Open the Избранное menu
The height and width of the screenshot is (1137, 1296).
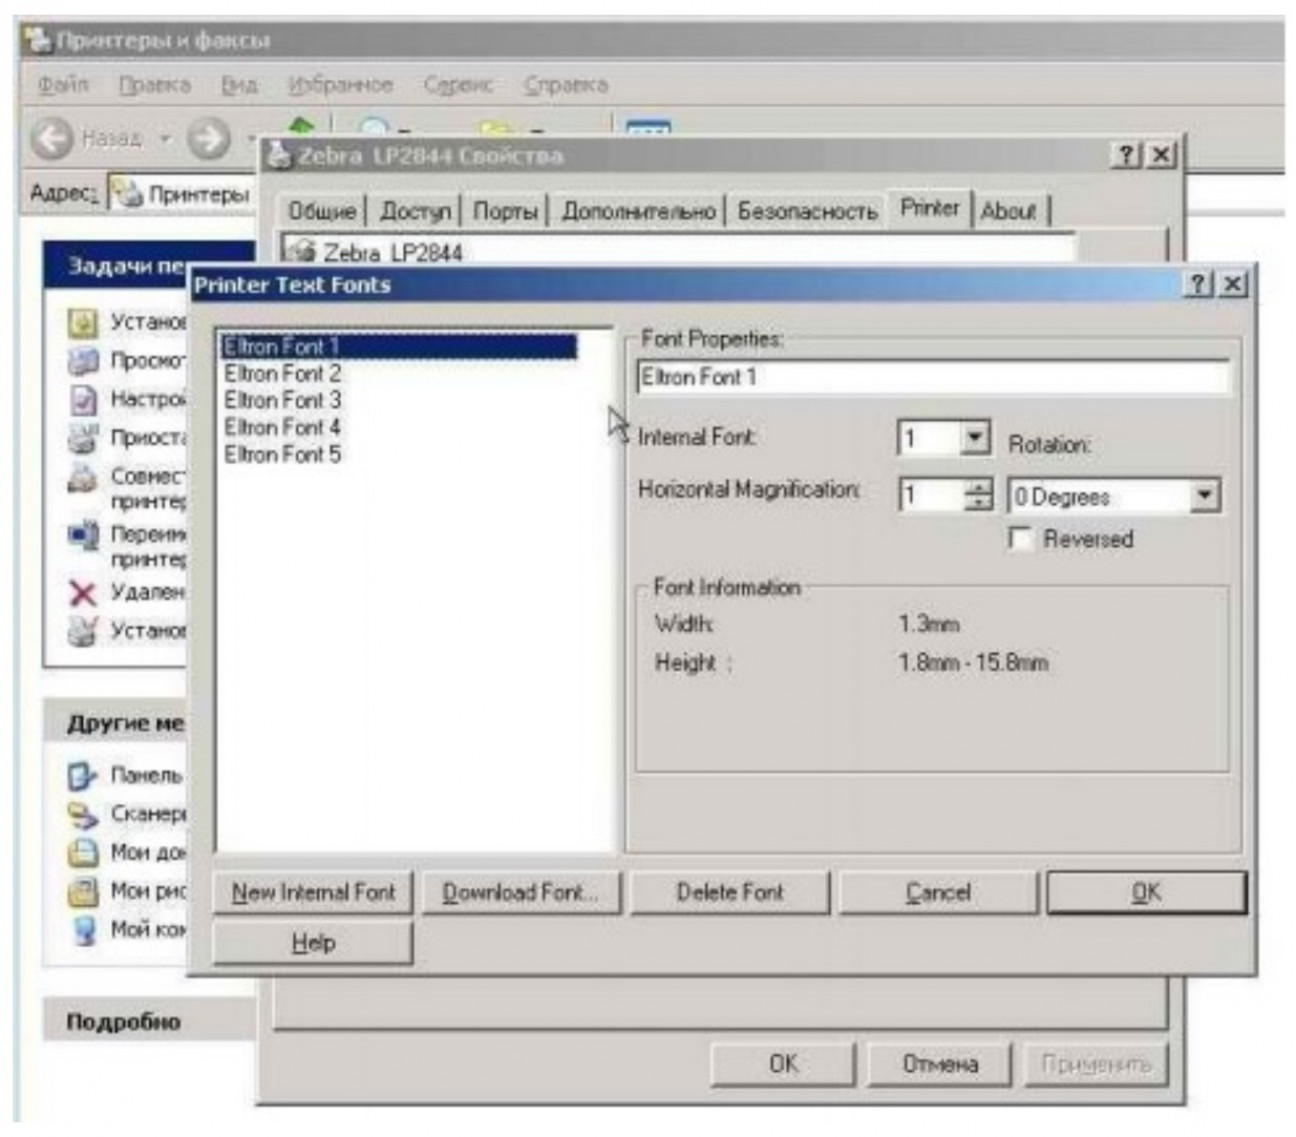[x=340, y=85]
